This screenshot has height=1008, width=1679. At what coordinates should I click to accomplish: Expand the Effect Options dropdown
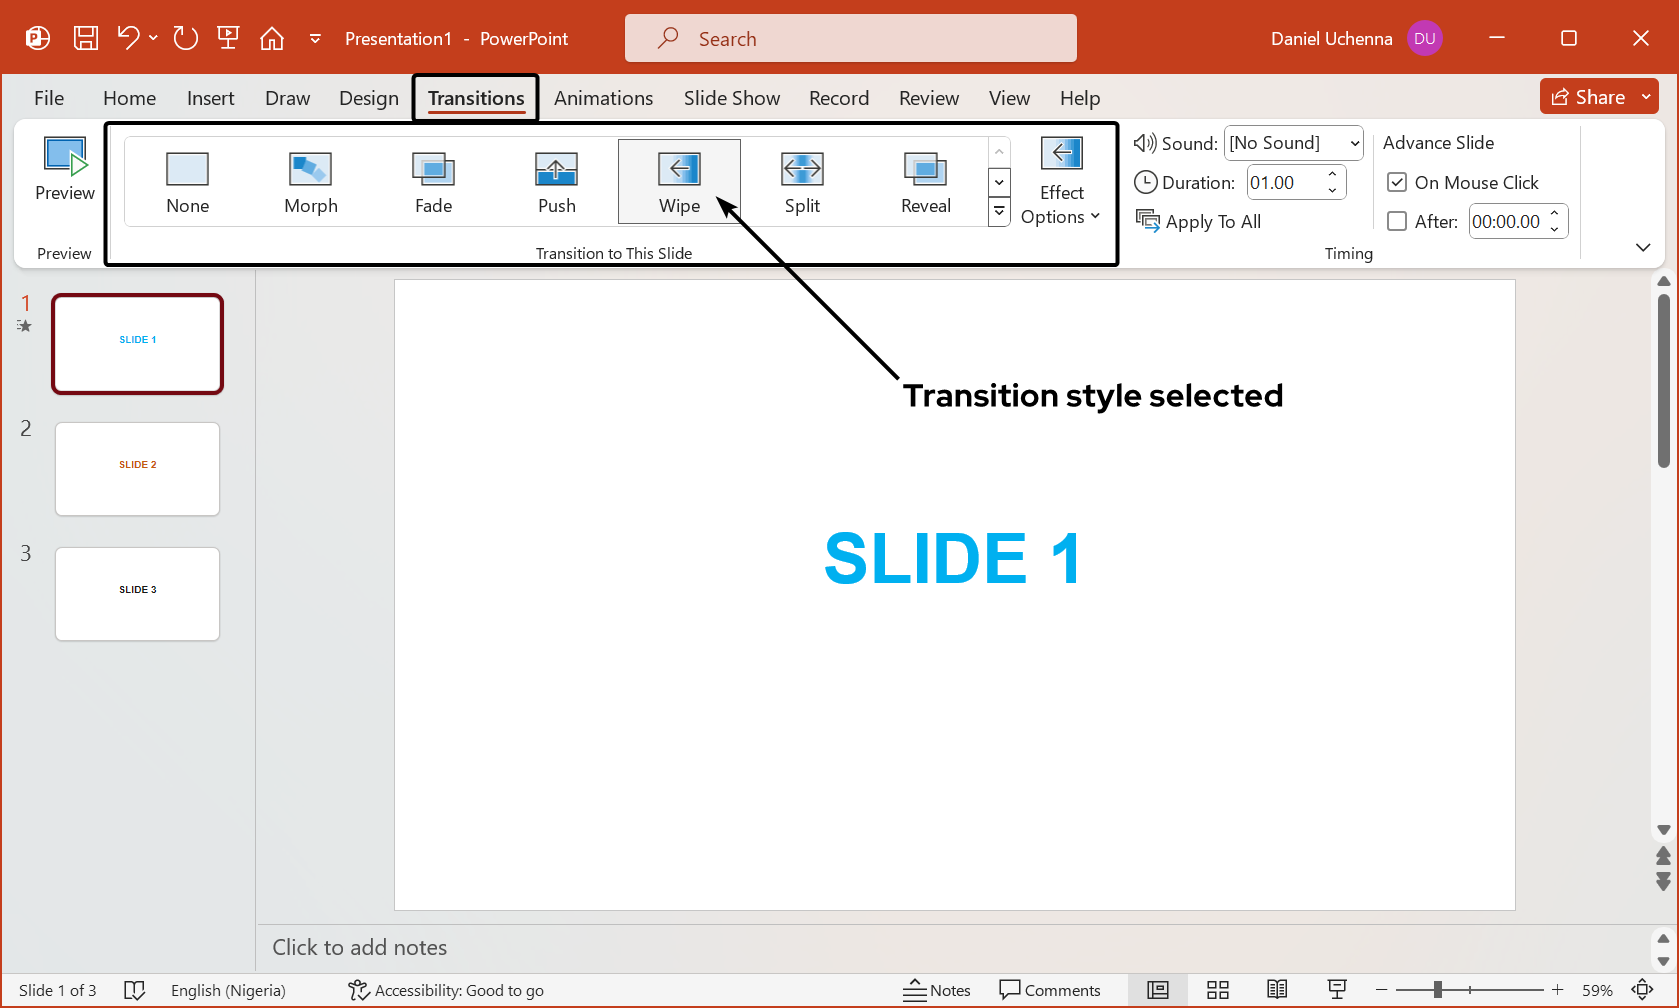coord(1061,217)
